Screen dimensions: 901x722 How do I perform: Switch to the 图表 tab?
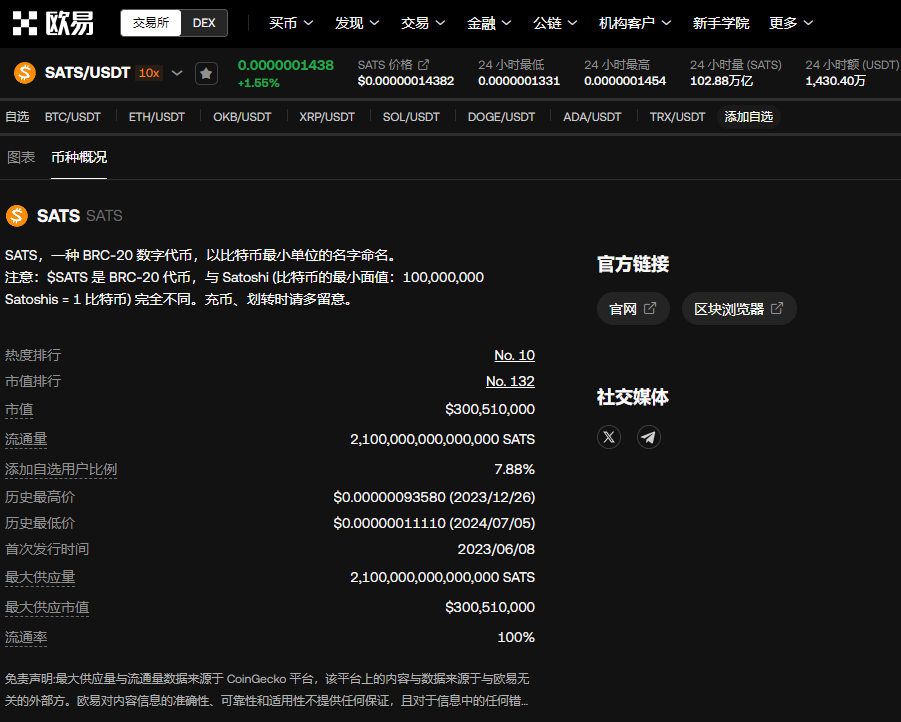[x=21, y=157]
